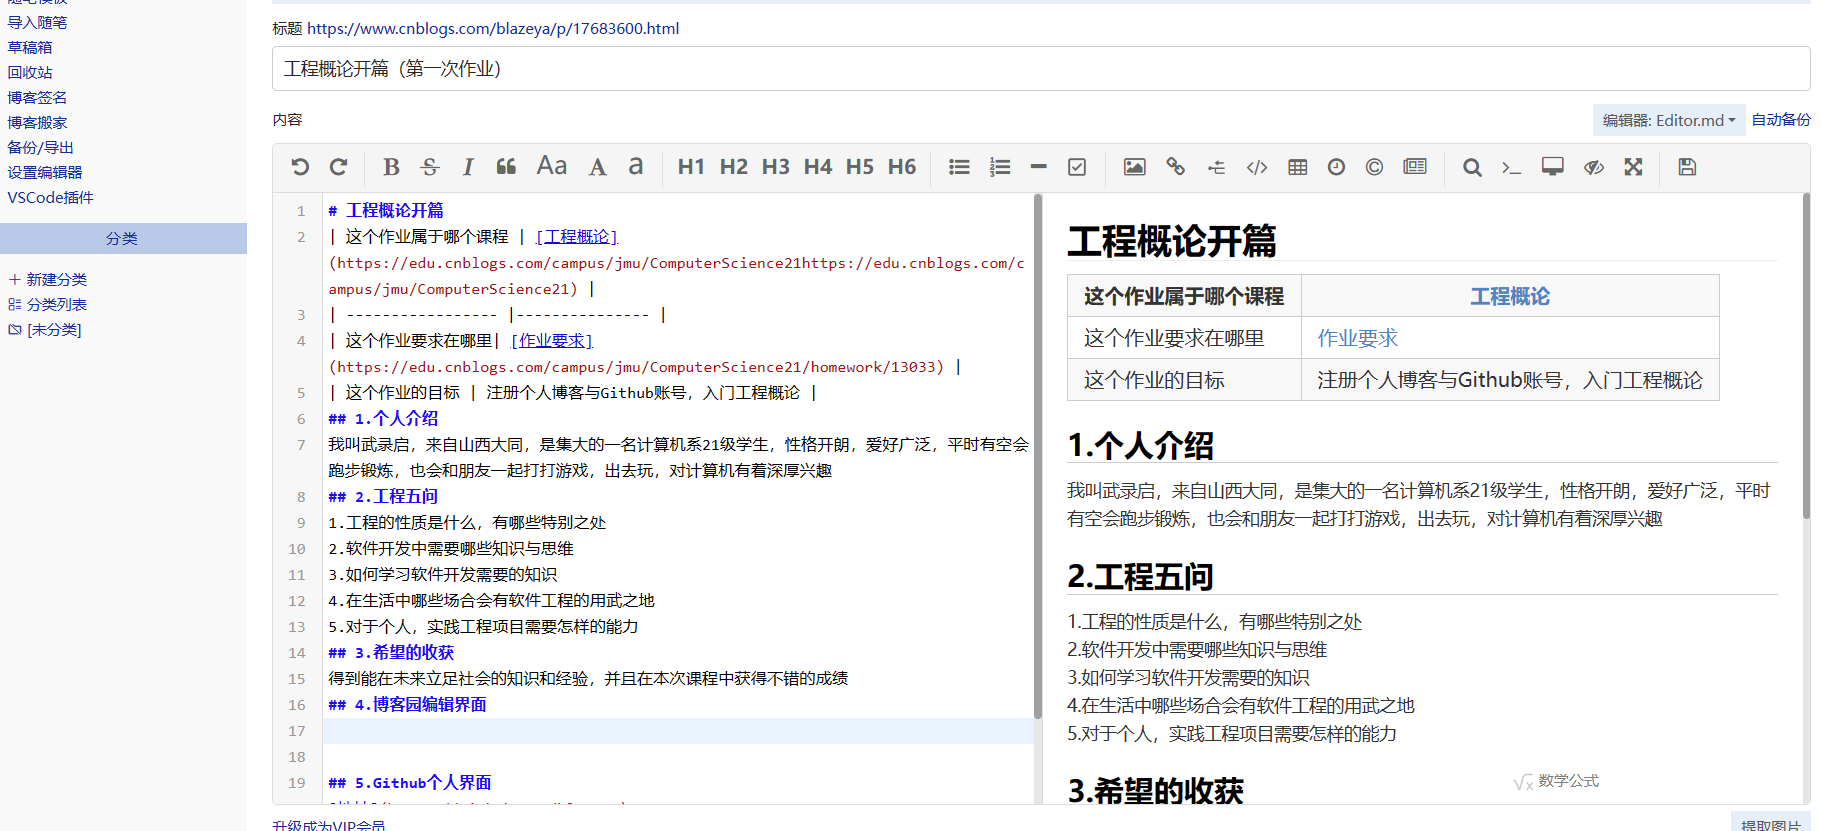Click the 自动备份 link
Screen dimensions: 1821x831
click(1781, 119)
